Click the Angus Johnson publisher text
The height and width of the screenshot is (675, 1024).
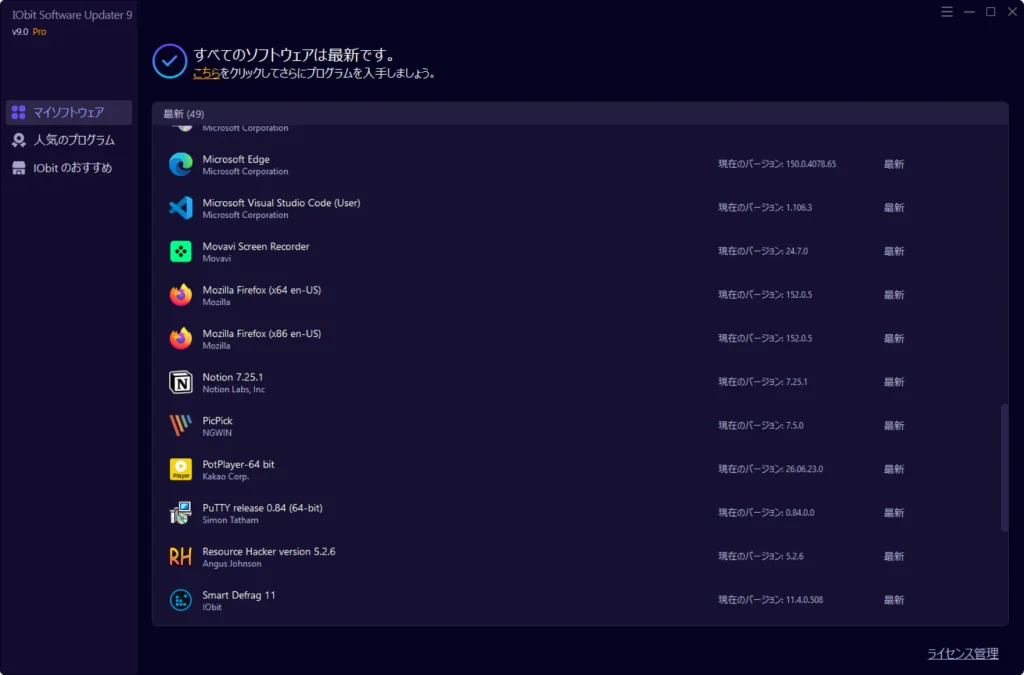coord(232,564)
